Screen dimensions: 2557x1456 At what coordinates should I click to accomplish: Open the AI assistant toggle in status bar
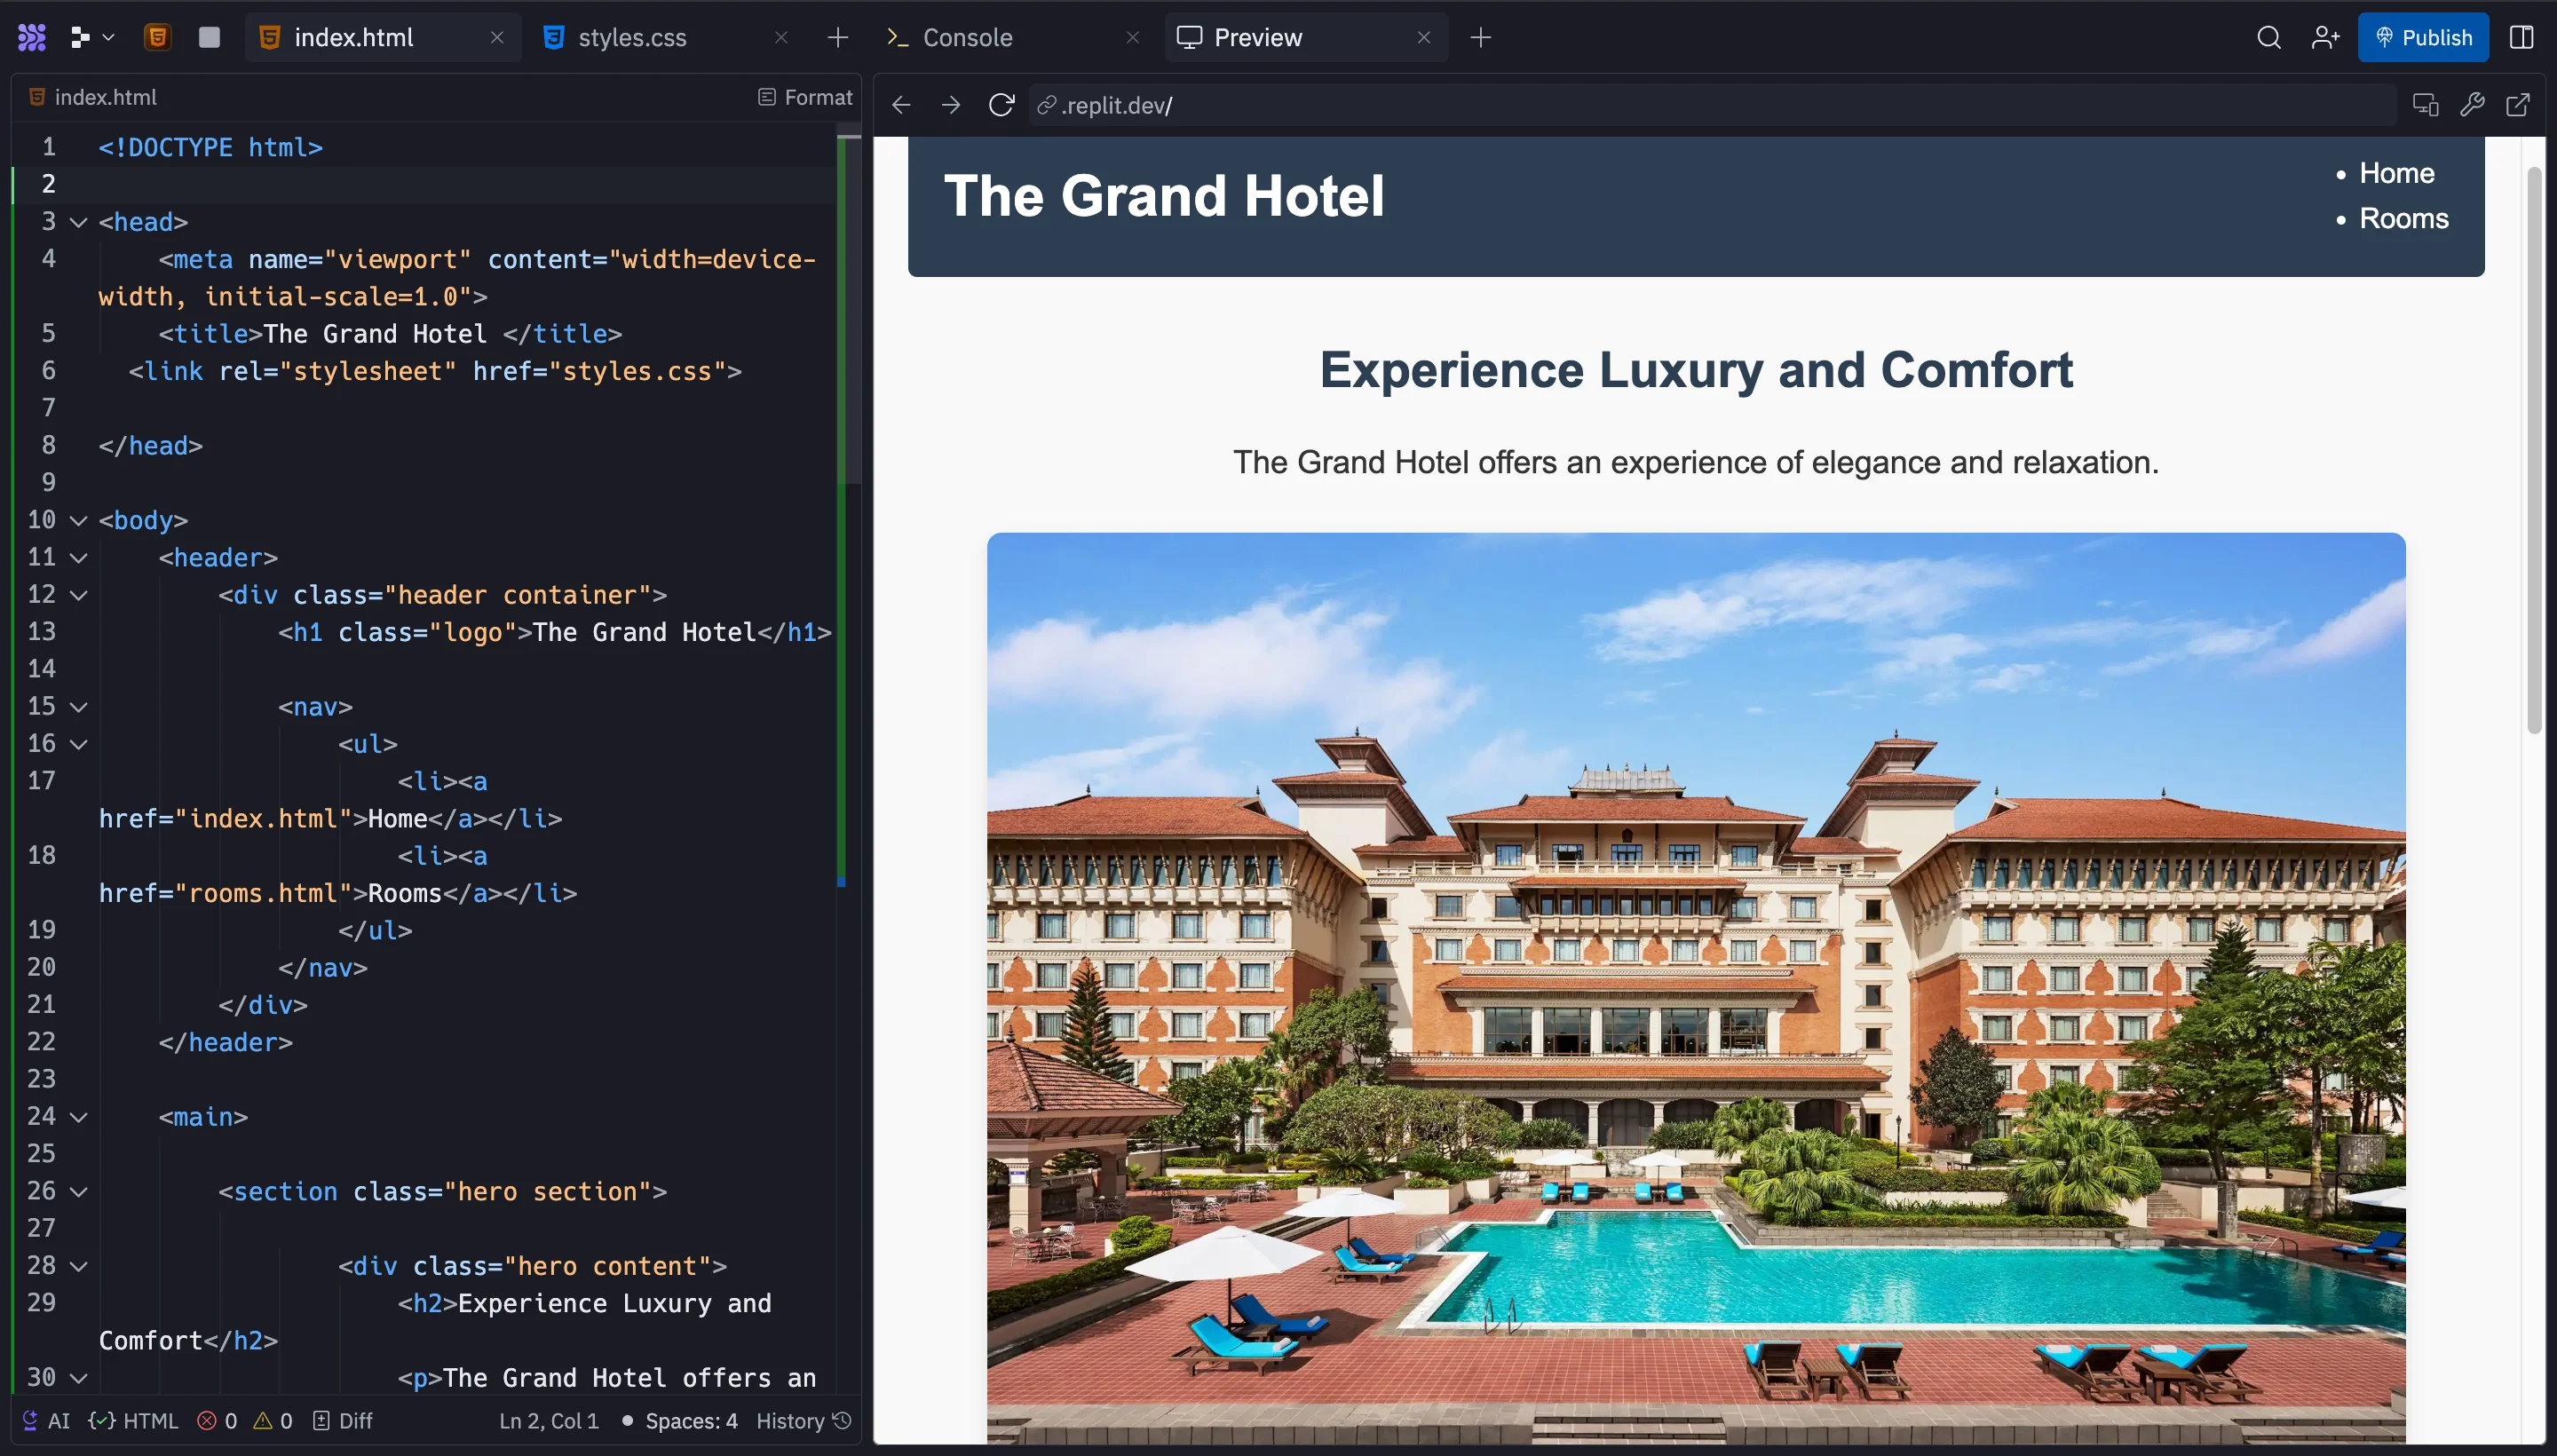click(x=46, y=1421)
